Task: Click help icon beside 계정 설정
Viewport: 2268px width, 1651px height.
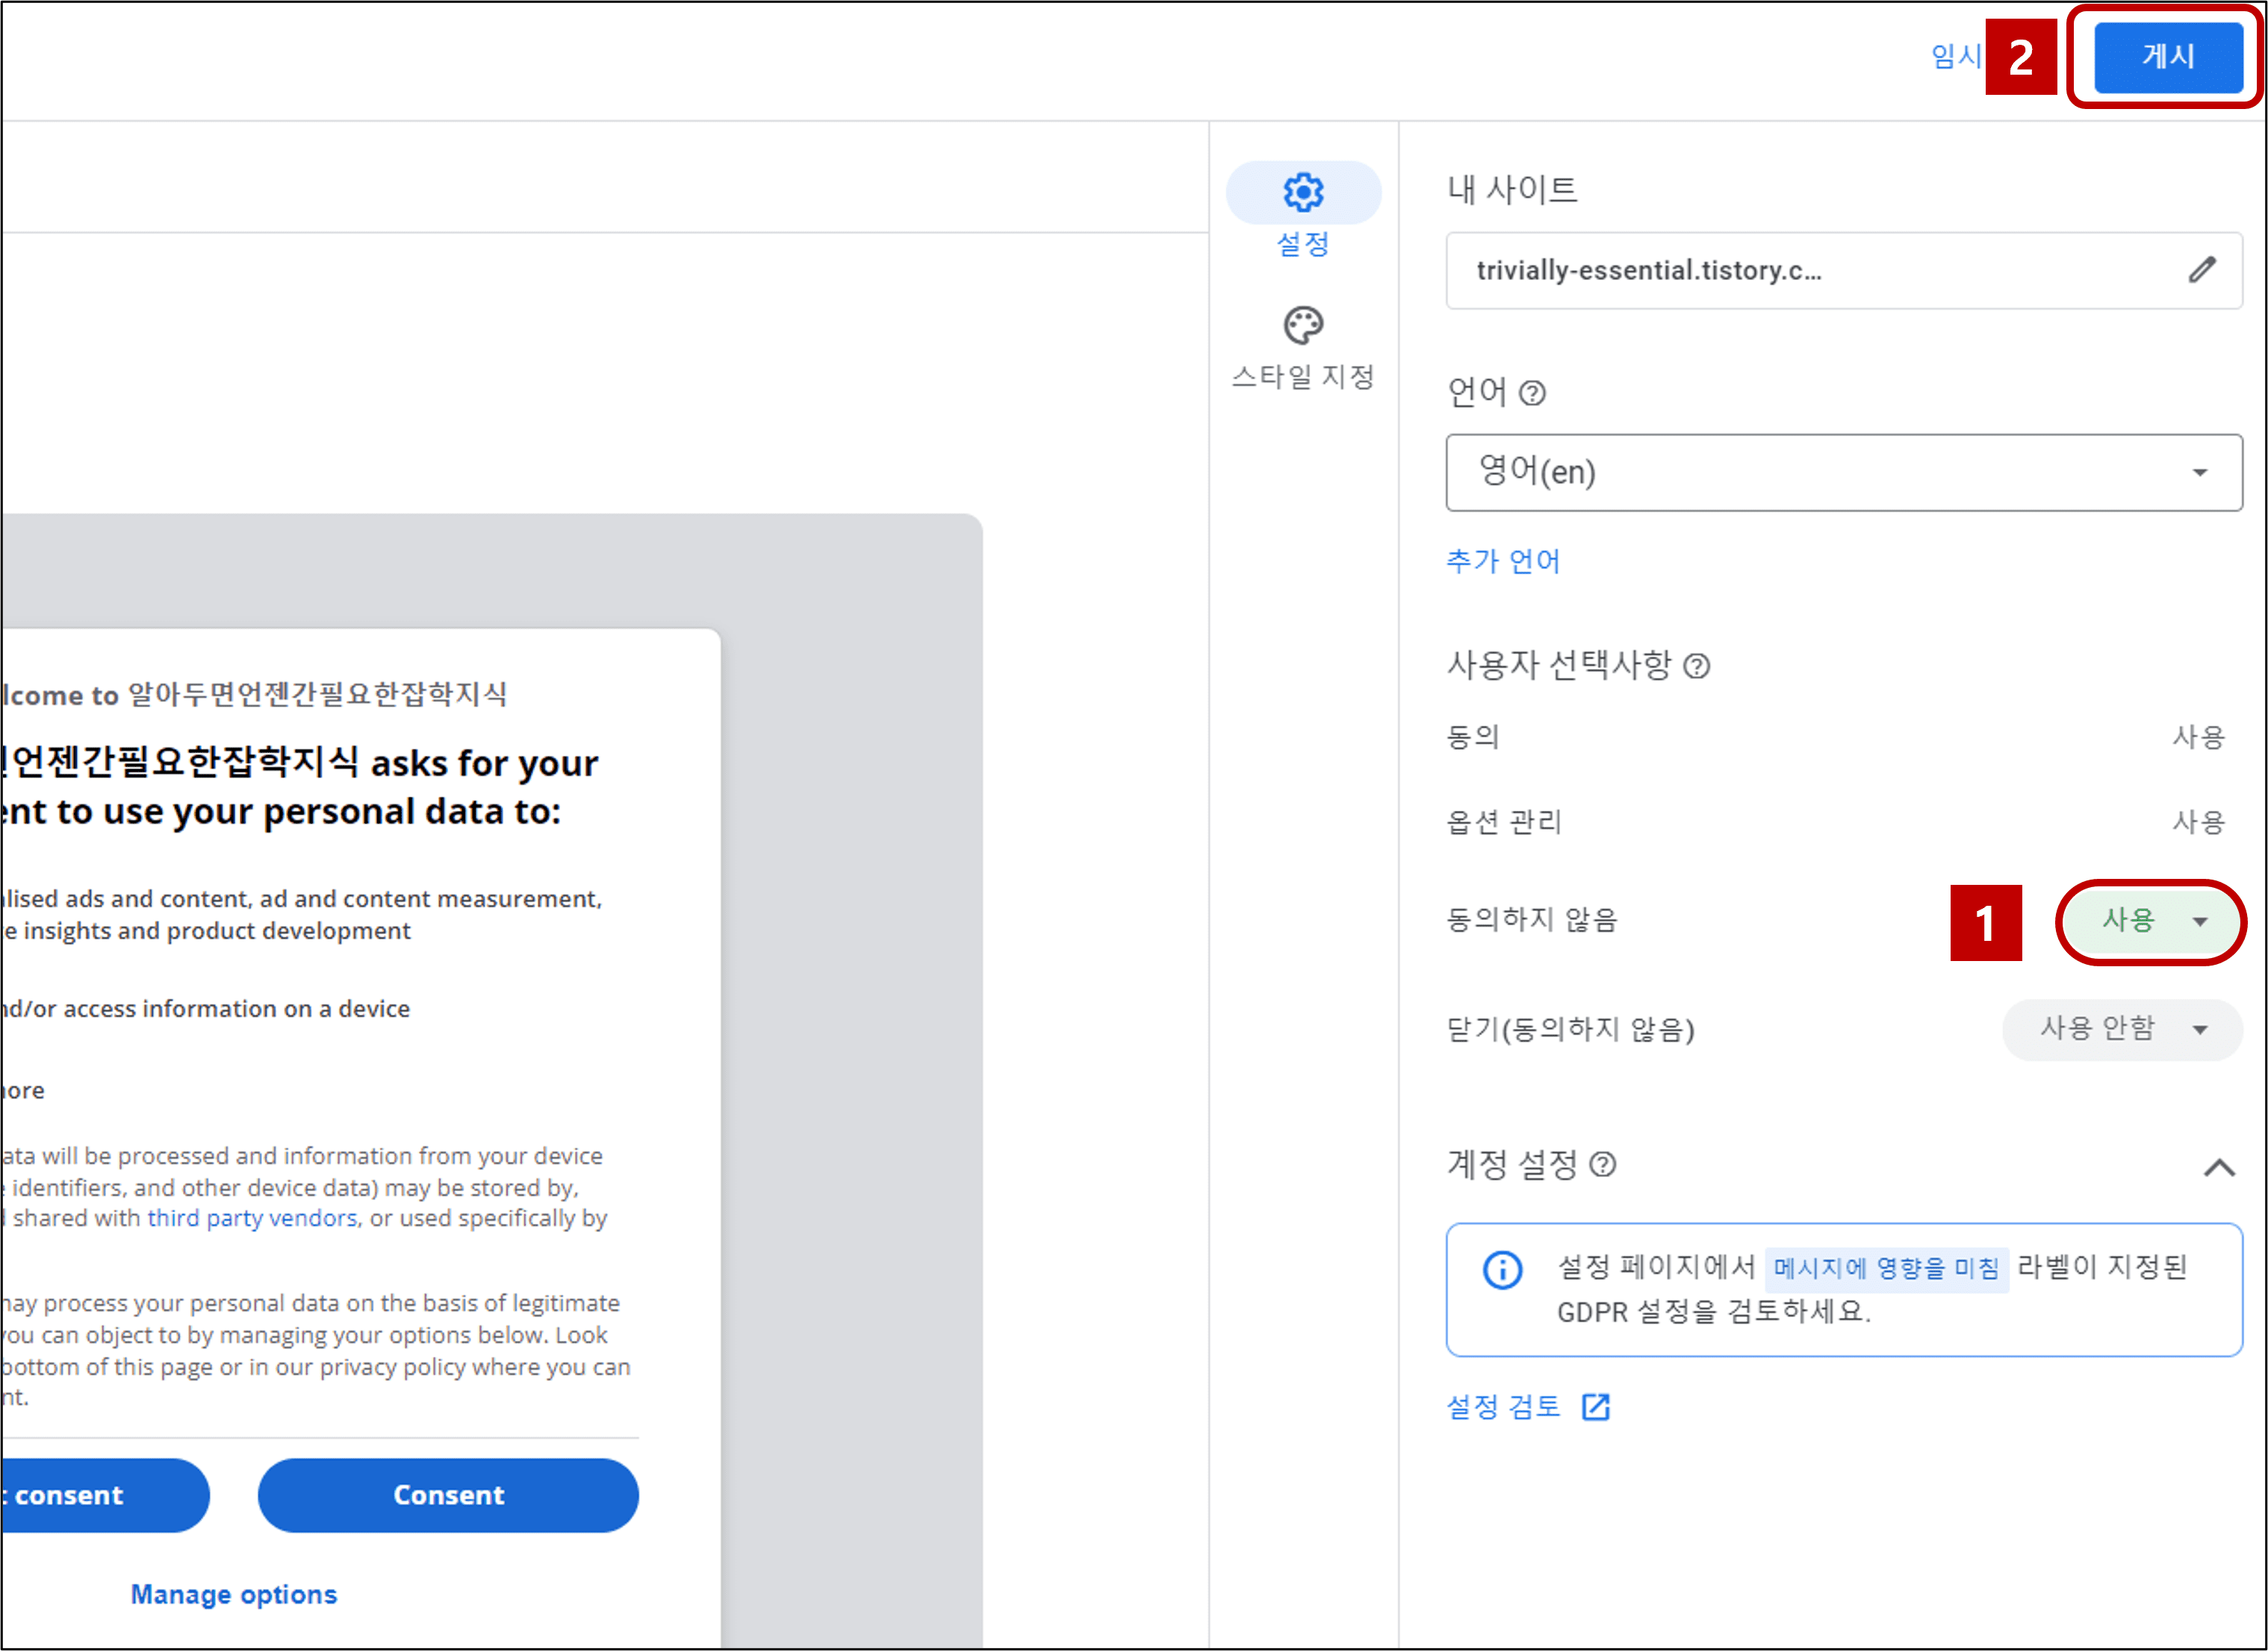Action: point(1602,1165)
